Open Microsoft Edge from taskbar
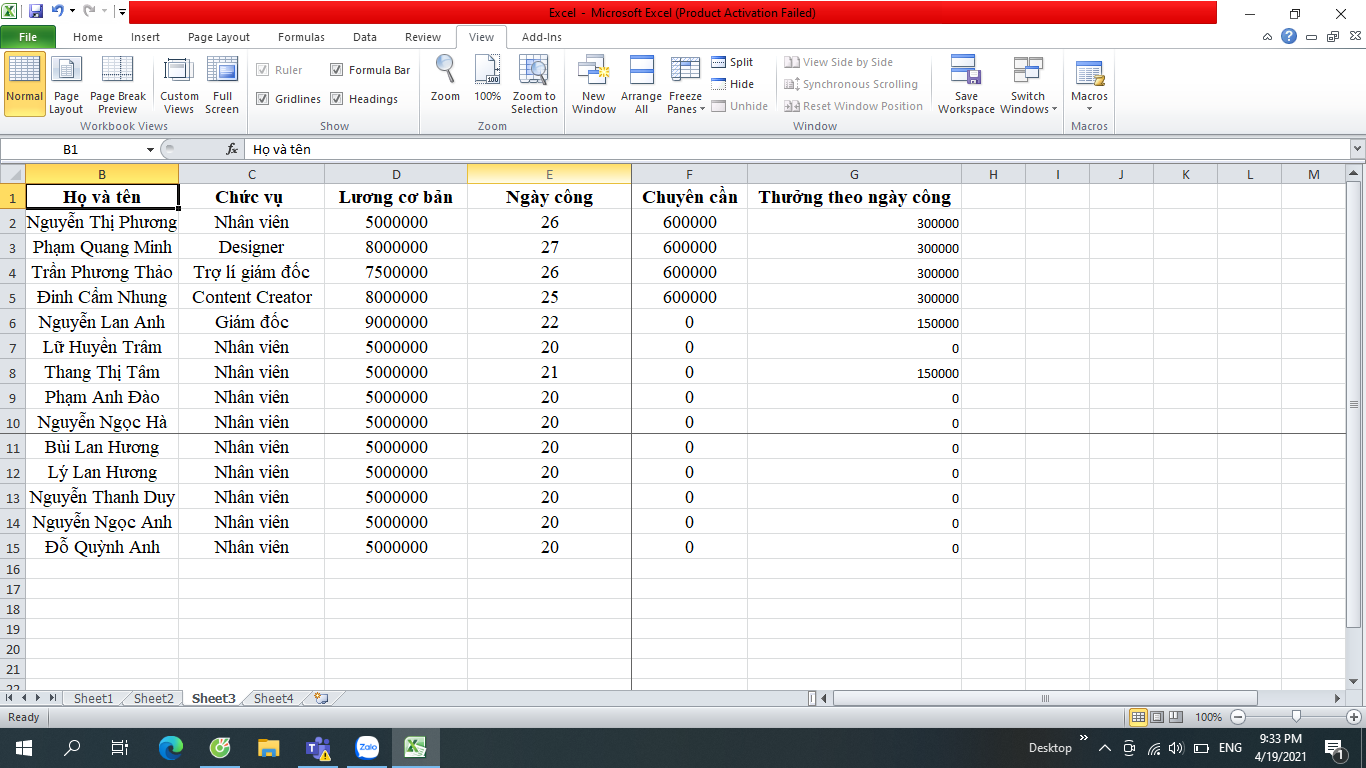The height and width of the screenshot is (768, 1366). click(x=171, y=747)
